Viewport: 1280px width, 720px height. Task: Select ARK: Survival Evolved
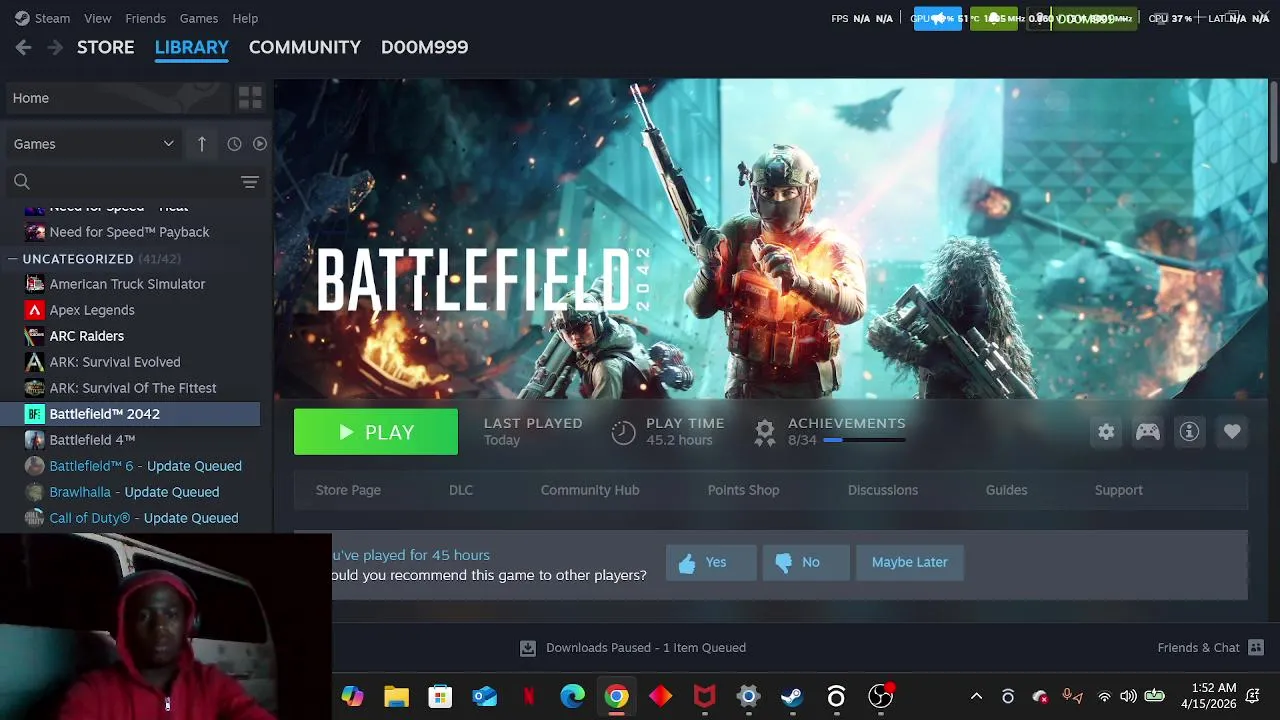coord(115,362)
